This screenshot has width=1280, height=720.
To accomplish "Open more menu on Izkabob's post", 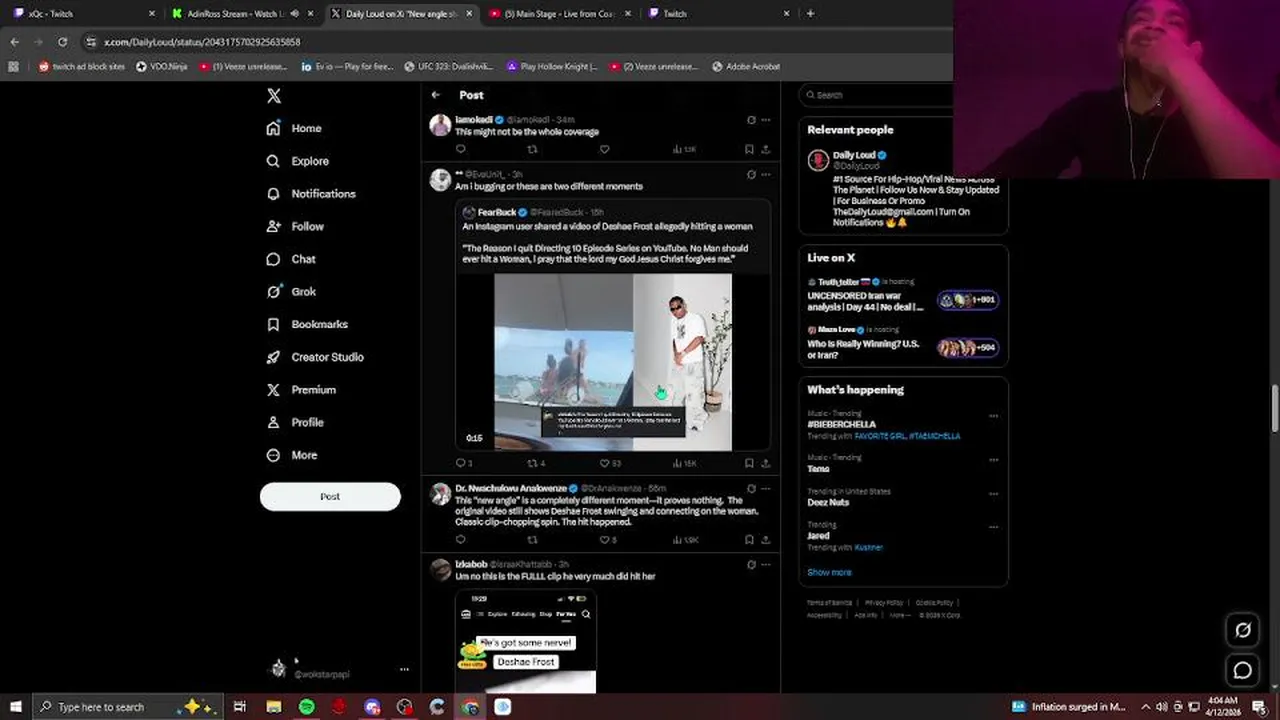I will pos(766,564).
